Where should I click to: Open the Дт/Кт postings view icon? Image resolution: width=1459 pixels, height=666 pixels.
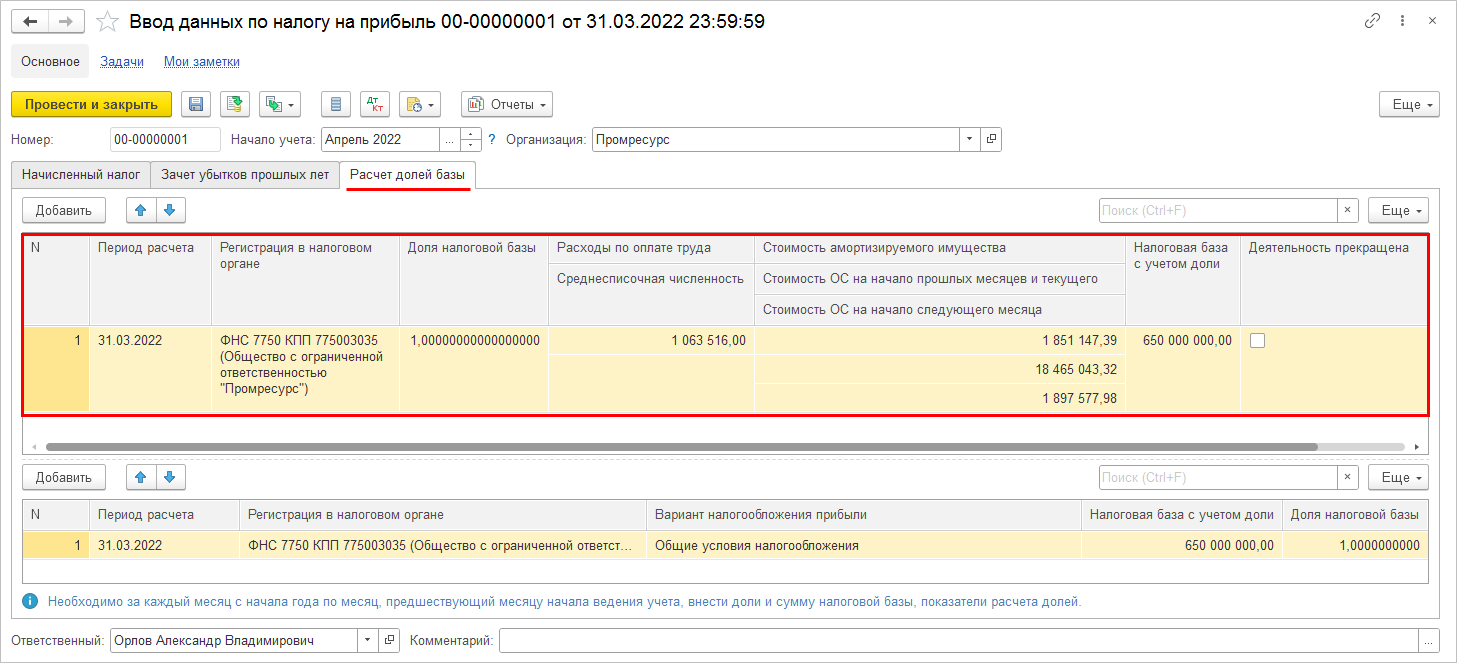(x=375, y=104)
